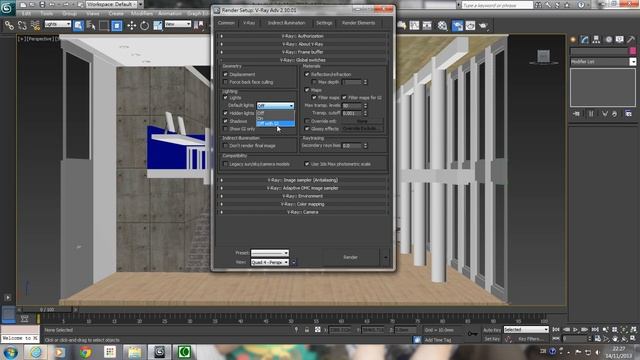Click the Pin Stack icon
This screenshot has height=360, width=640.
(x=576, y=114)
